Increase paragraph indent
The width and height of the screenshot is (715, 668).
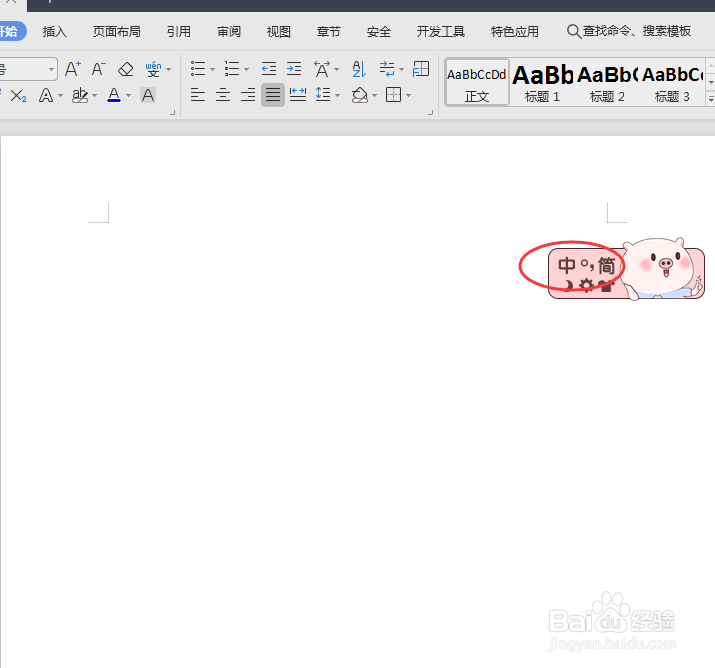294,69
